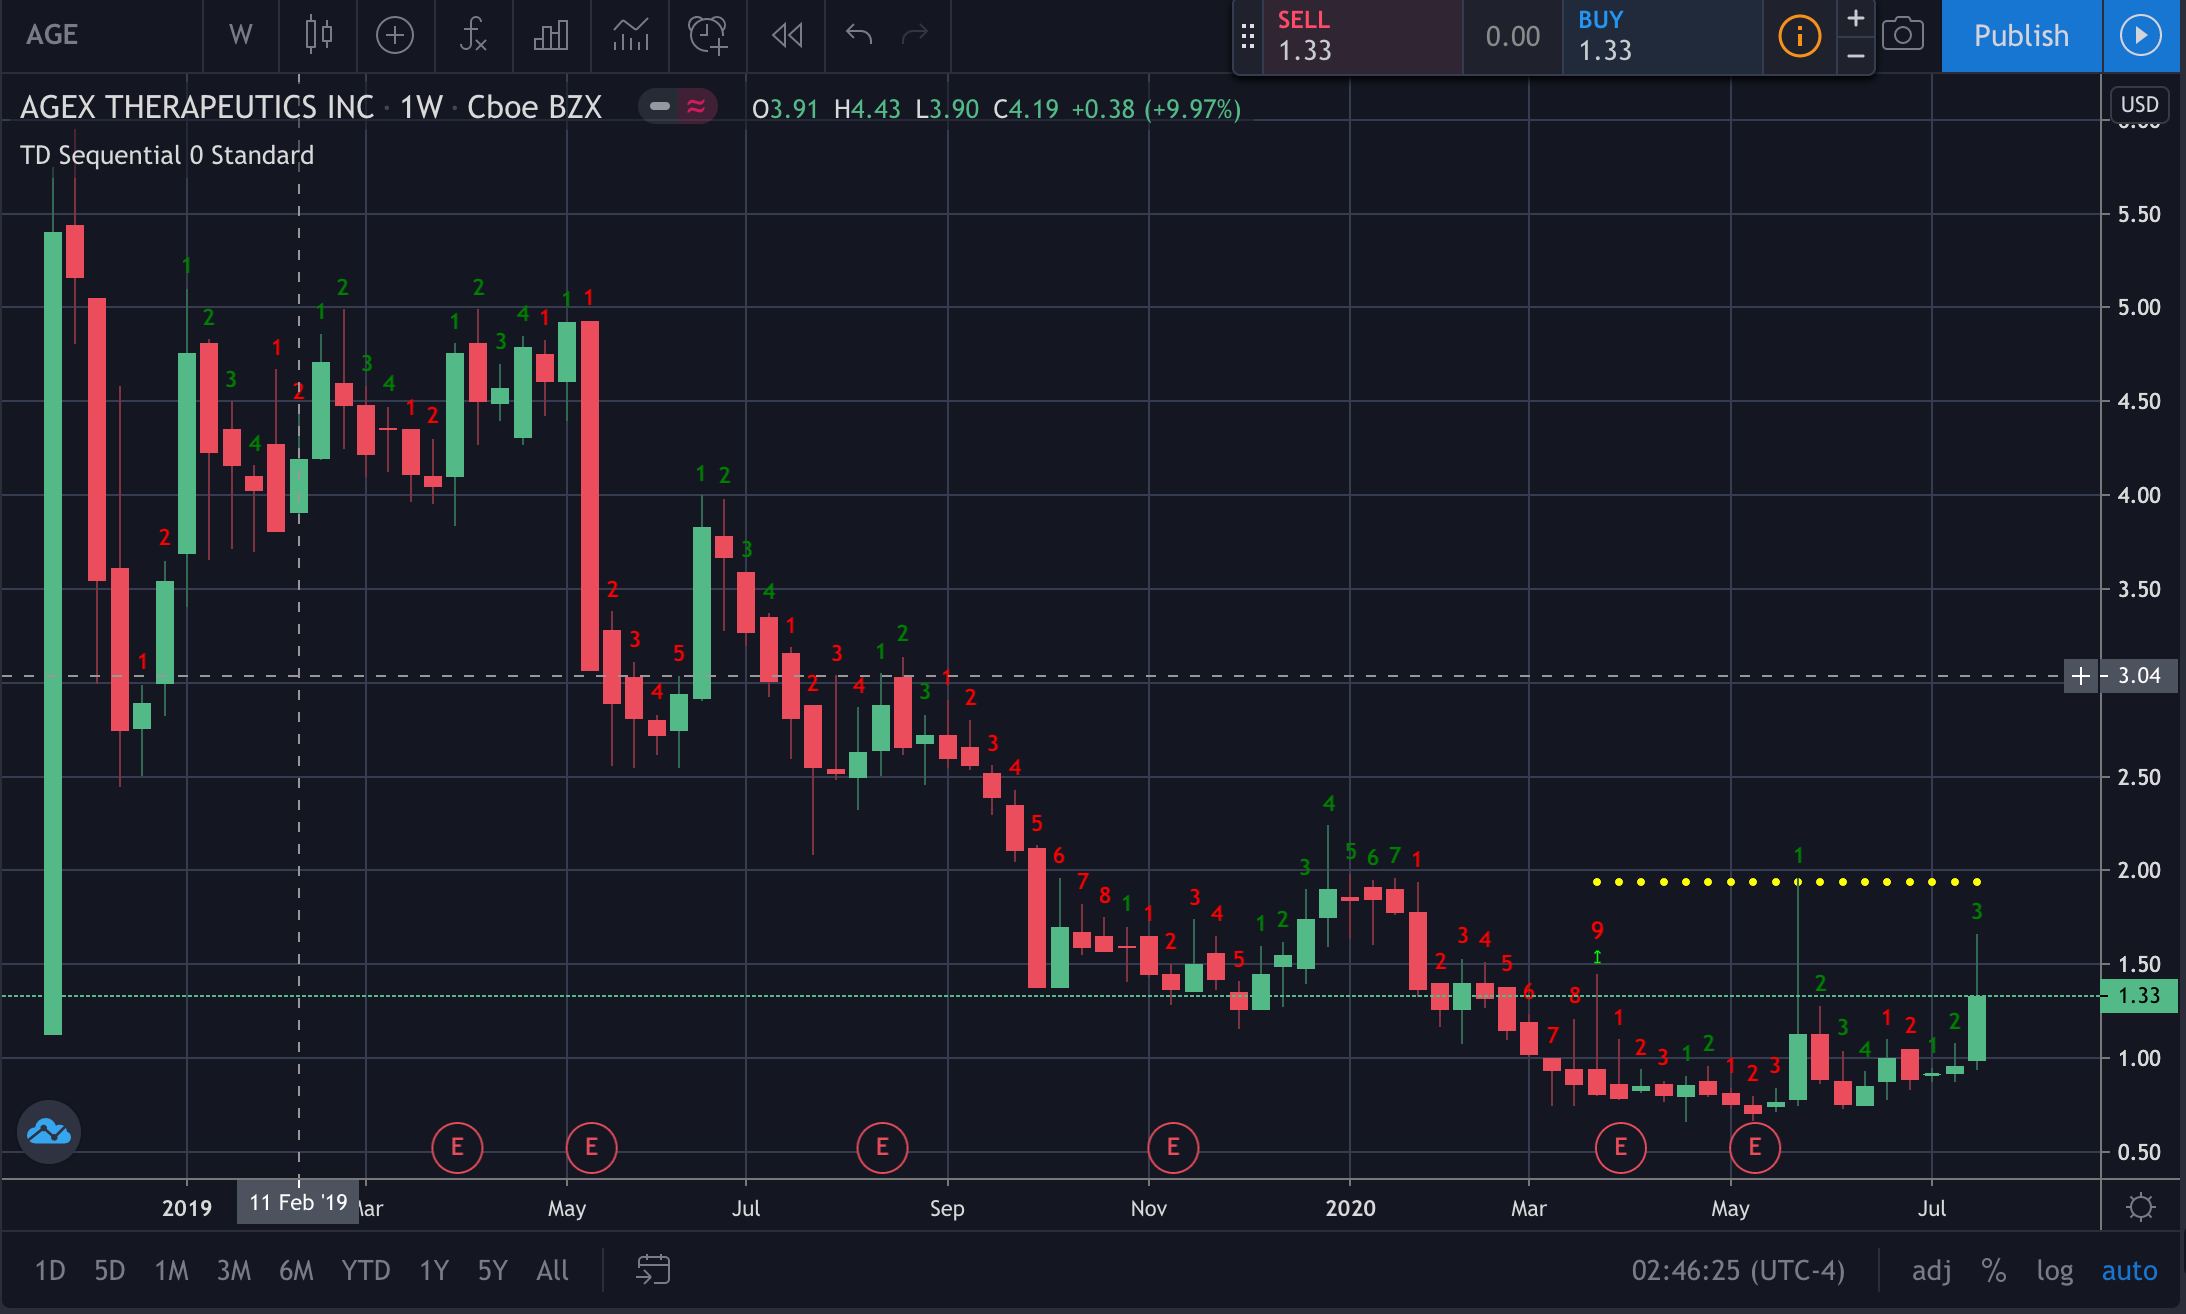2186x1314 pixels.
Task: Create an alert with alarm clock icon
Action: [x=708, y=35]
